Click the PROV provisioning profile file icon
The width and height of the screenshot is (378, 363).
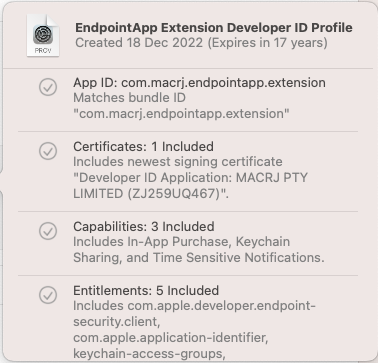43,35
